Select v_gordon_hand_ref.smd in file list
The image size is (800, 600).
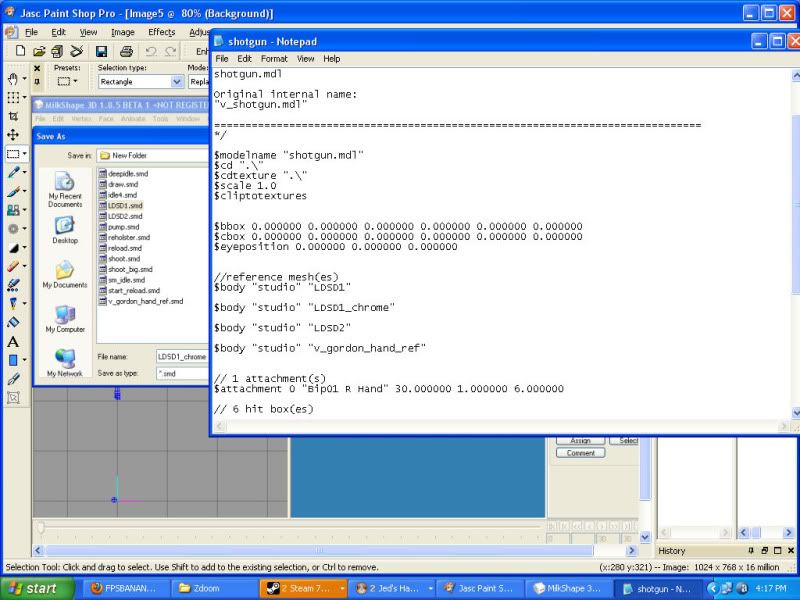[x=141, y=301]
